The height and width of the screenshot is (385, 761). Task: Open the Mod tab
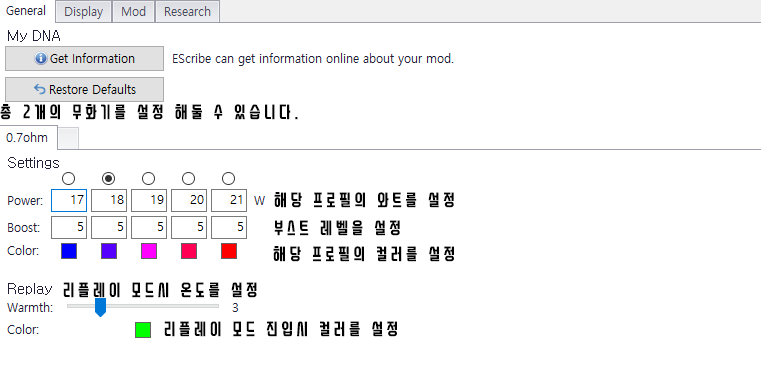[x=133, y=12]
